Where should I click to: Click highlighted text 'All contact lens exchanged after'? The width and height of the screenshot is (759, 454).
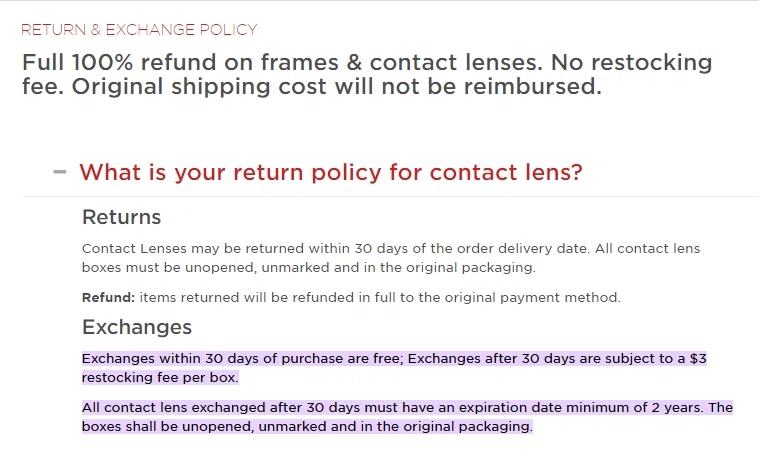point(192,408)
